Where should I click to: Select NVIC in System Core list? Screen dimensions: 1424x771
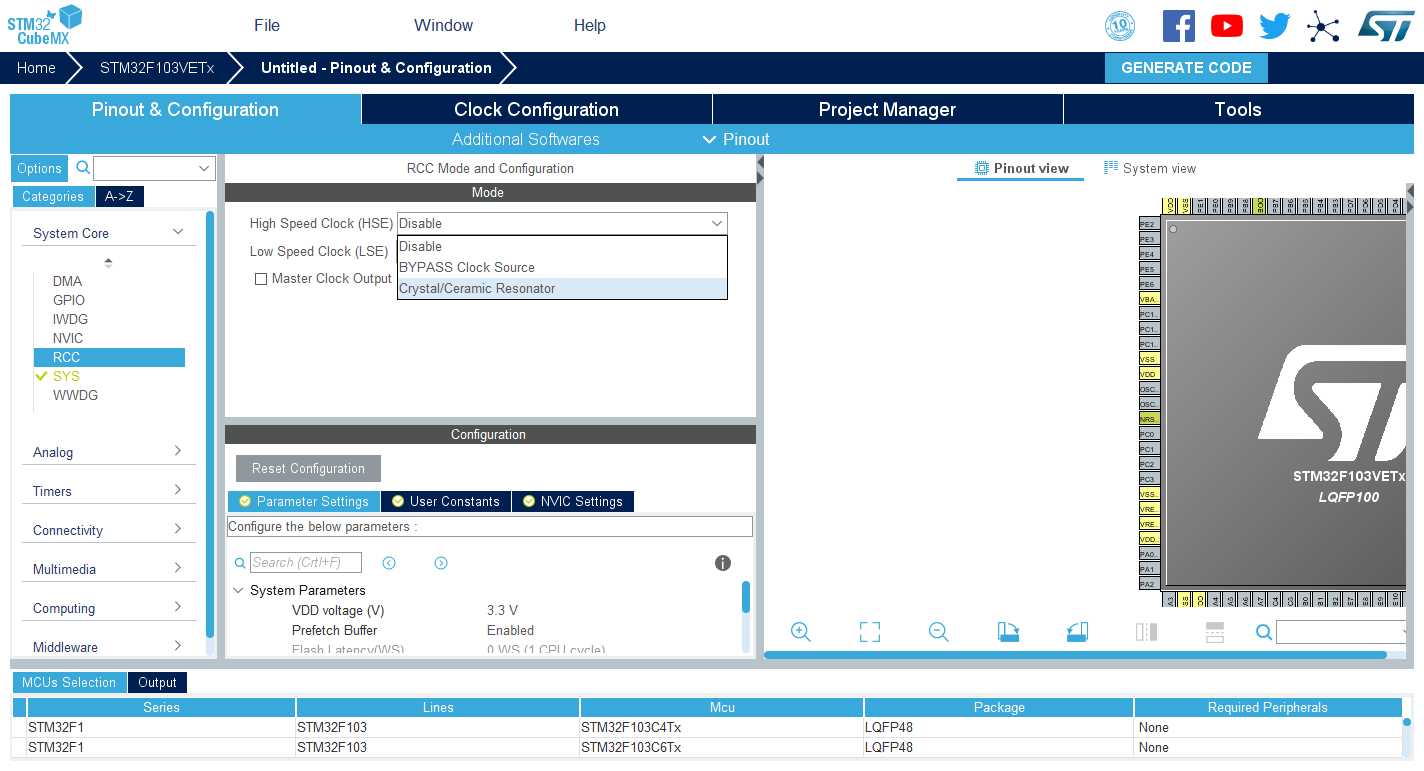coord(68,338)
